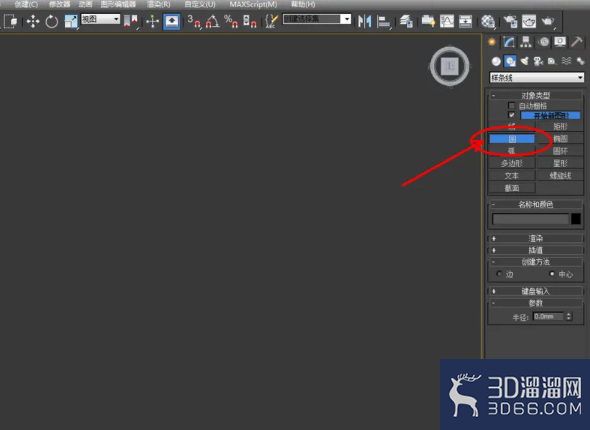The image size is (590, 430).
Task: Open the Rendered Frame Window
Action: [529, 21]
